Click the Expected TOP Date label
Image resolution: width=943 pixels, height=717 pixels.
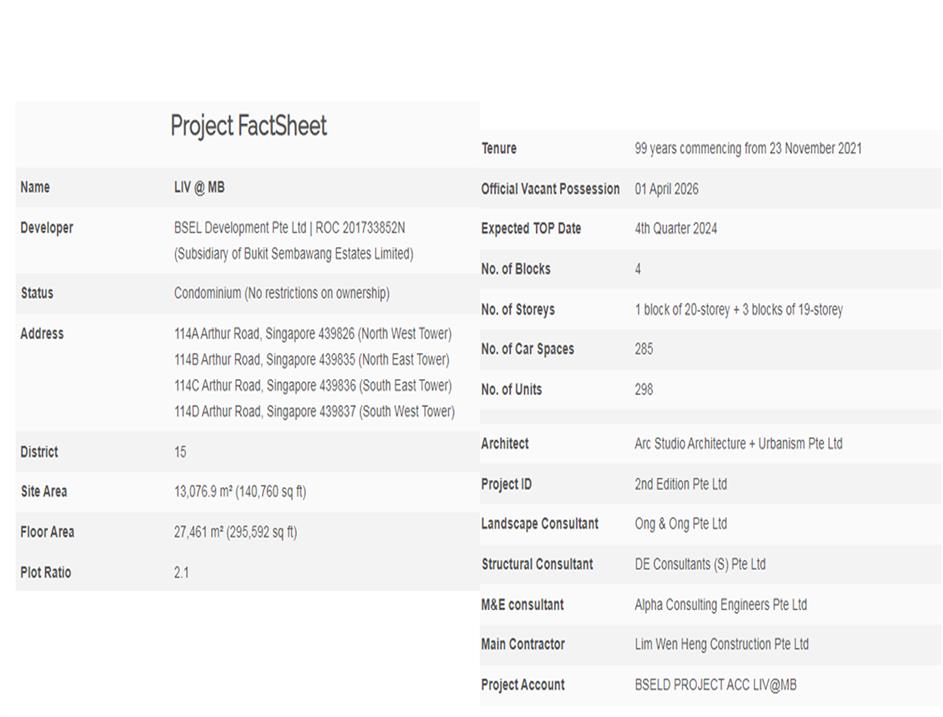(530, 229)
